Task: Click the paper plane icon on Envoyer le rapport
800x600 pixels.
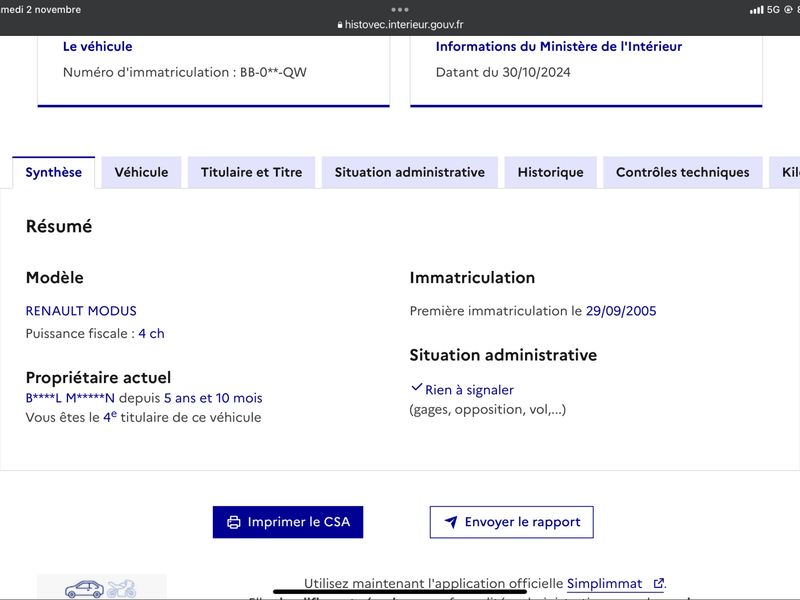Action: click(451, 521)
